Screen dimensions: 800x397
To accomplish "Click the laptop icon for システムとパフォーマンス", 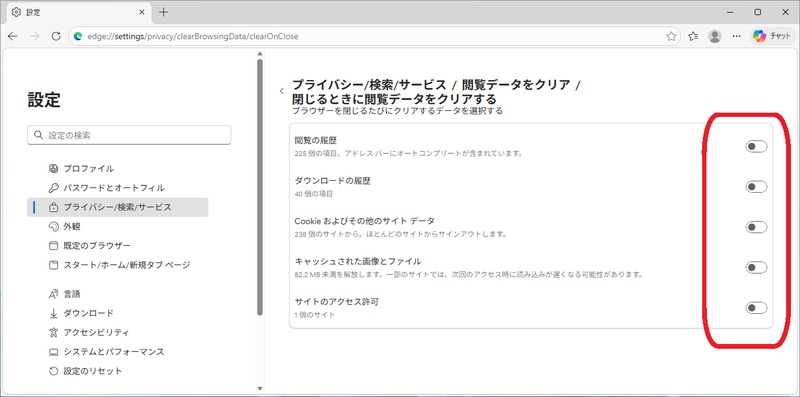I will 54,352.
